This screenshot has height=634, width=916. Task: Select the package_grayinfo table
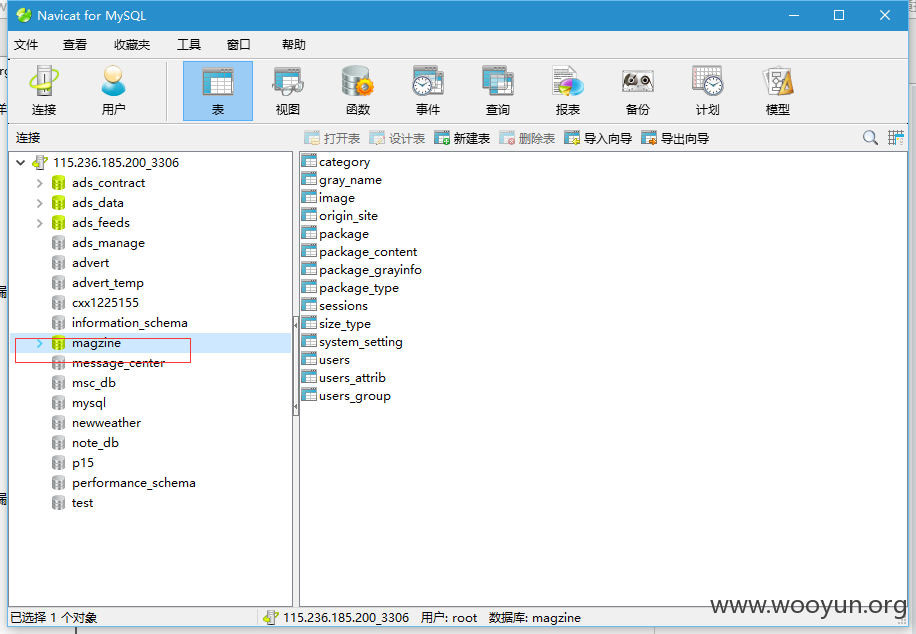(x=362, y=270)
